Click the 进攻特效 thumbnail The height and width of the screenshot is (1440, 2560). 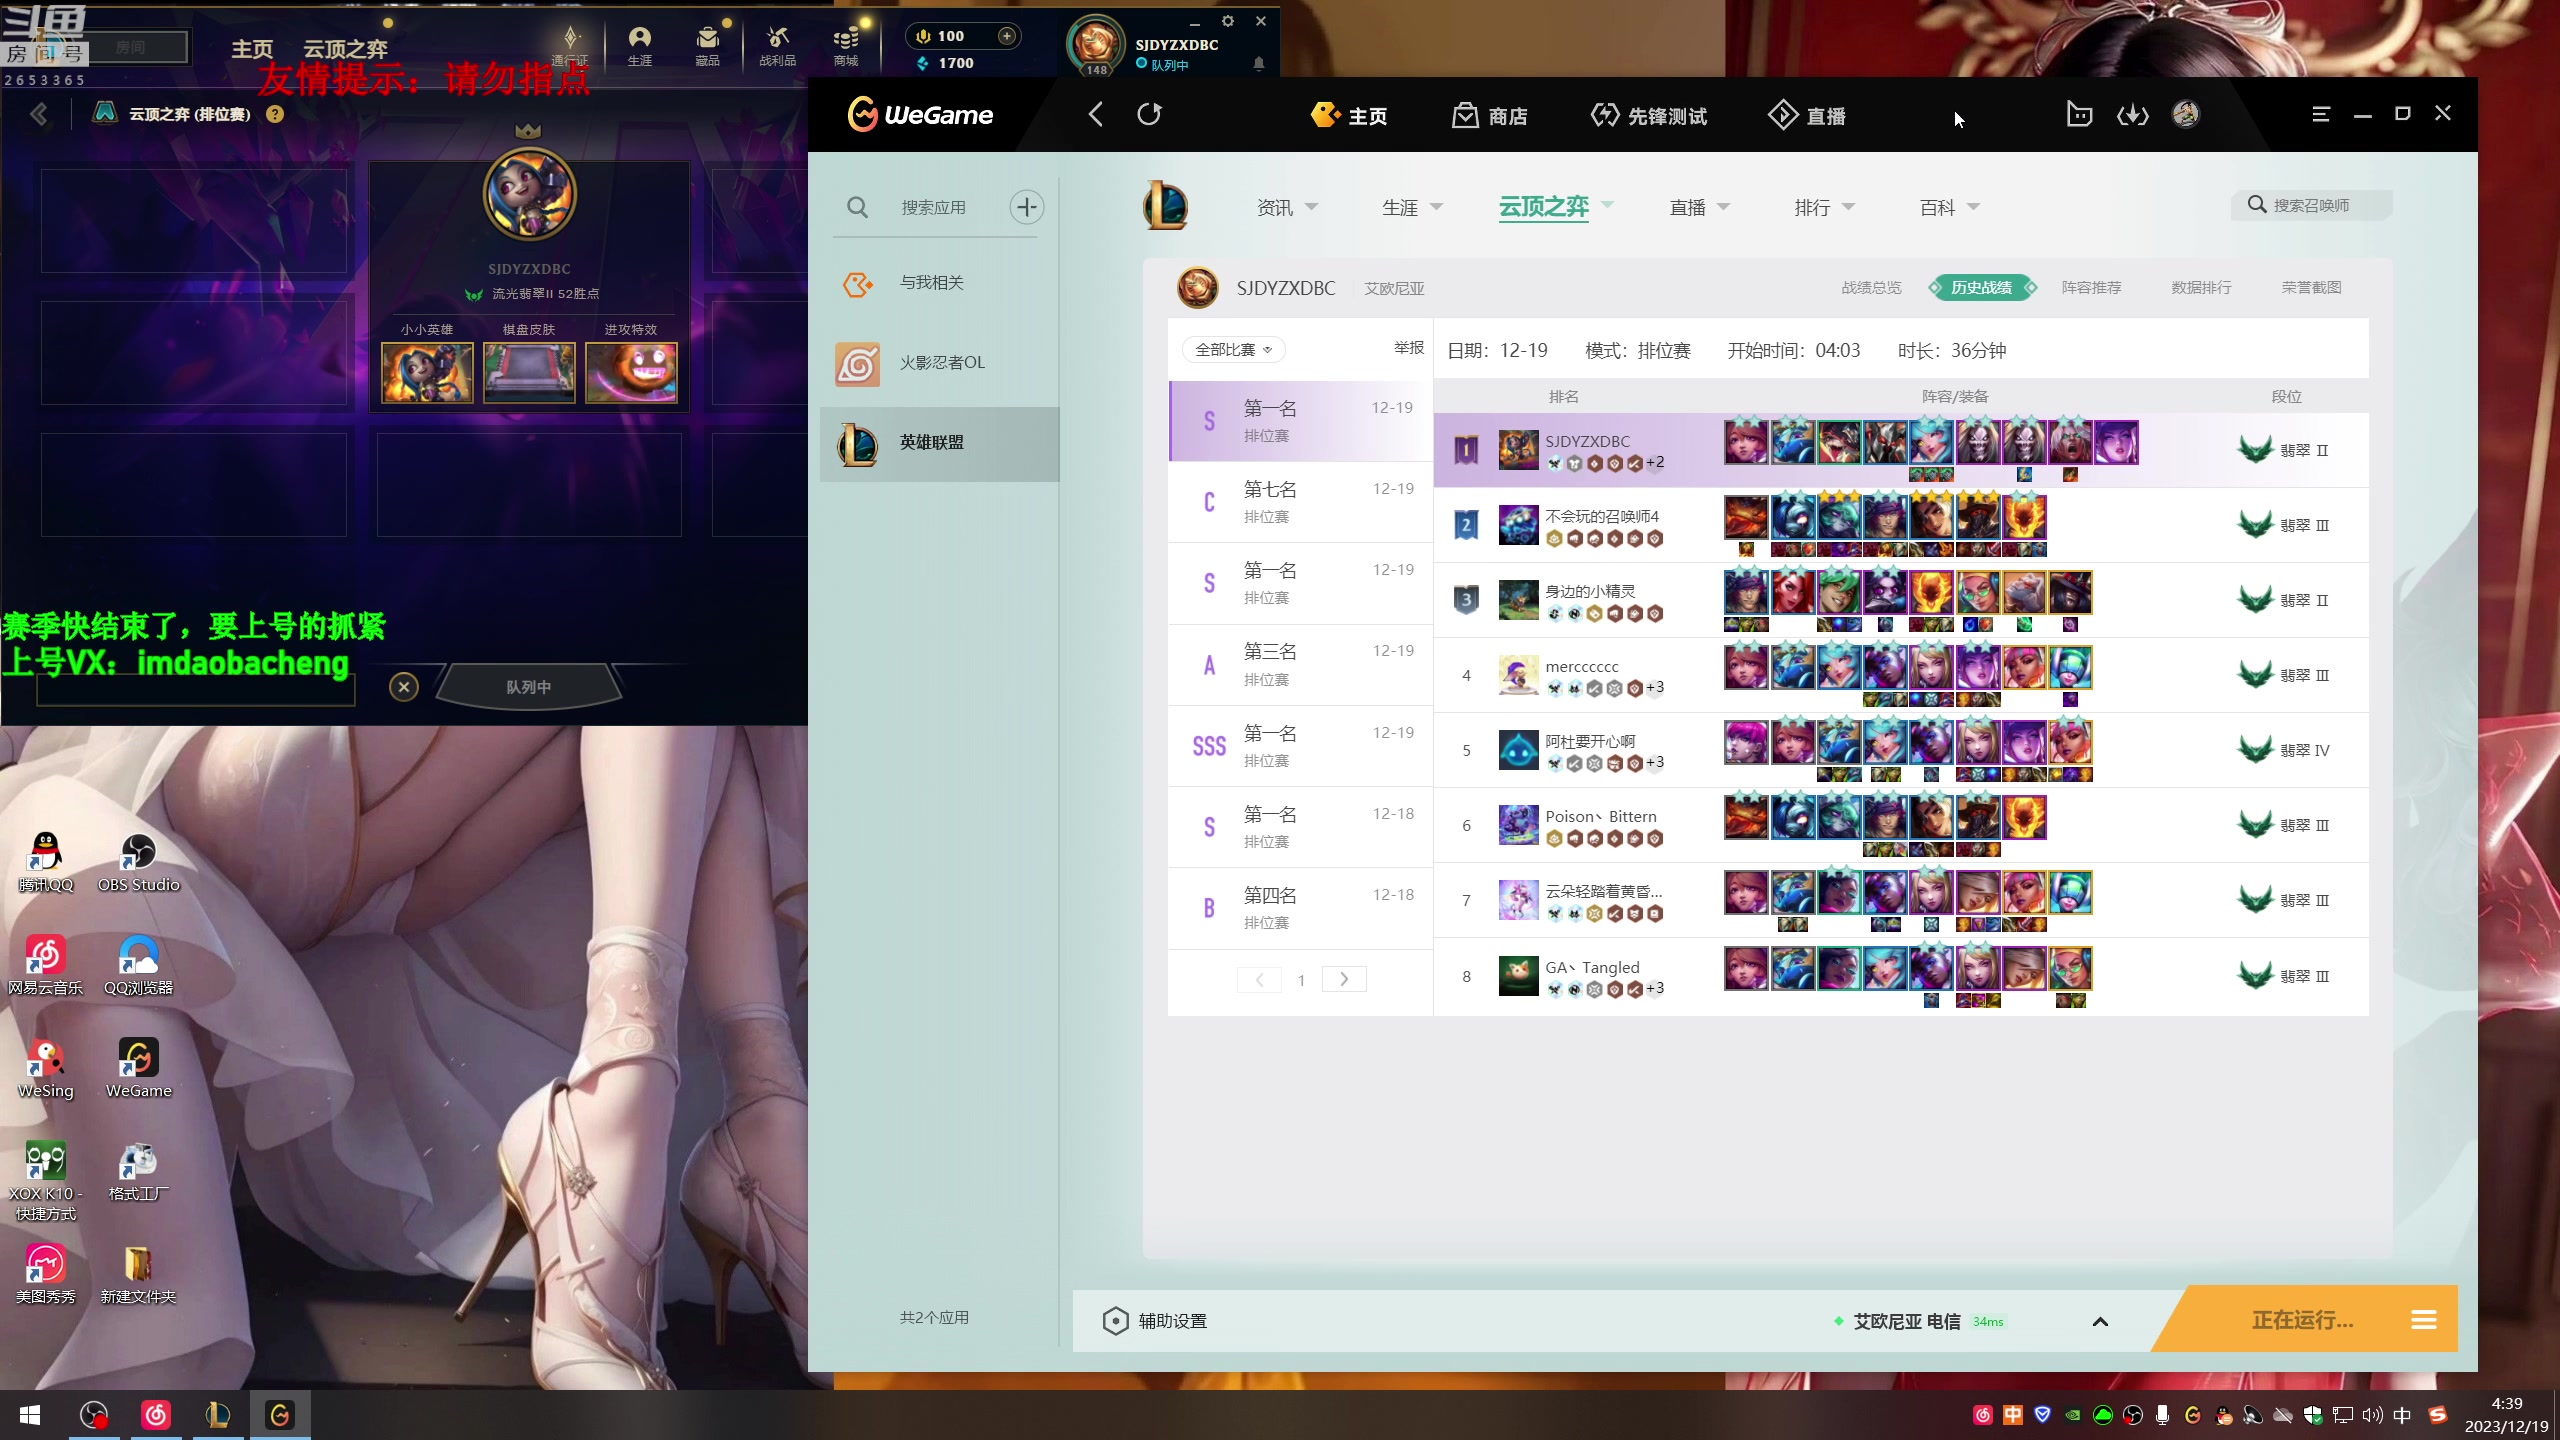pyautogui.click(x=631, y=373)
